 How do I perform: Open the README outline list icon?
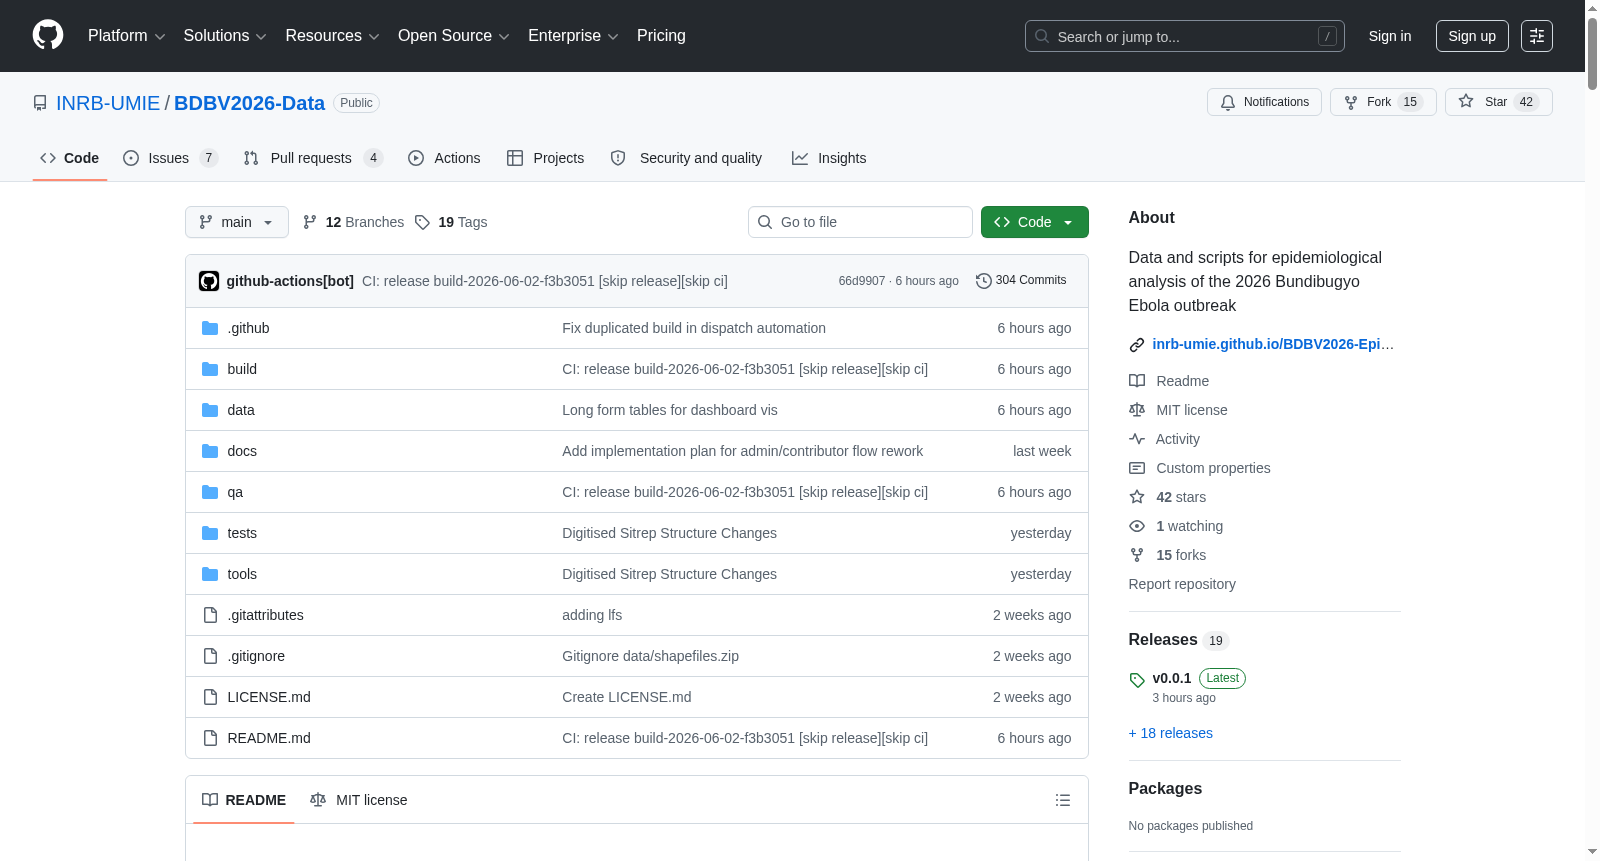click(x=1063, y=800)
